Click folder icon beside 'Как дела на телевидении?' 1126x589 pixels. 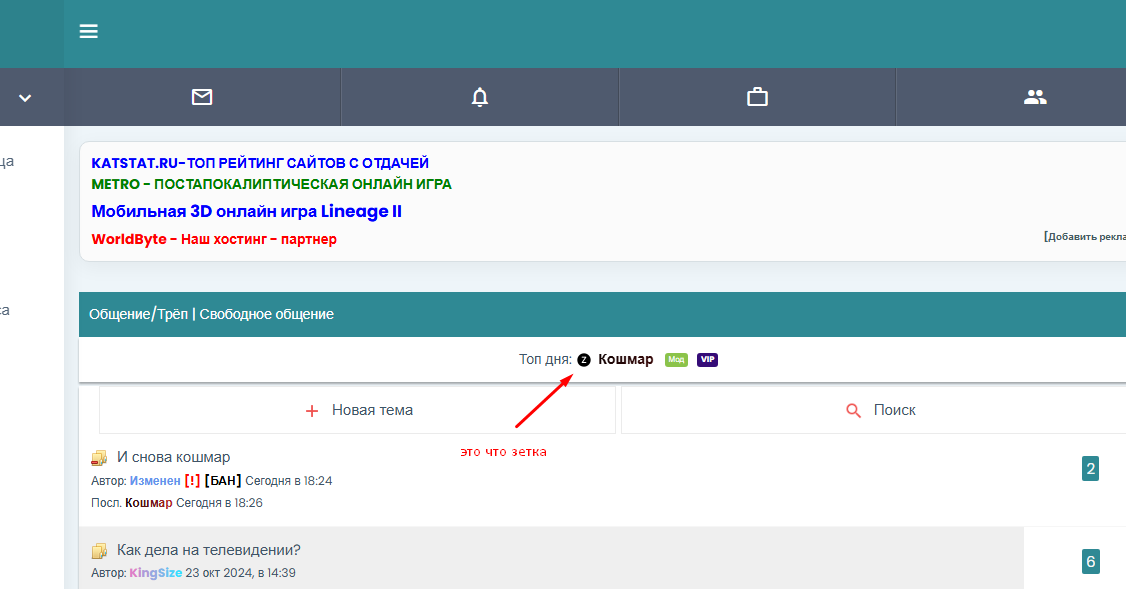coord(99,551)
